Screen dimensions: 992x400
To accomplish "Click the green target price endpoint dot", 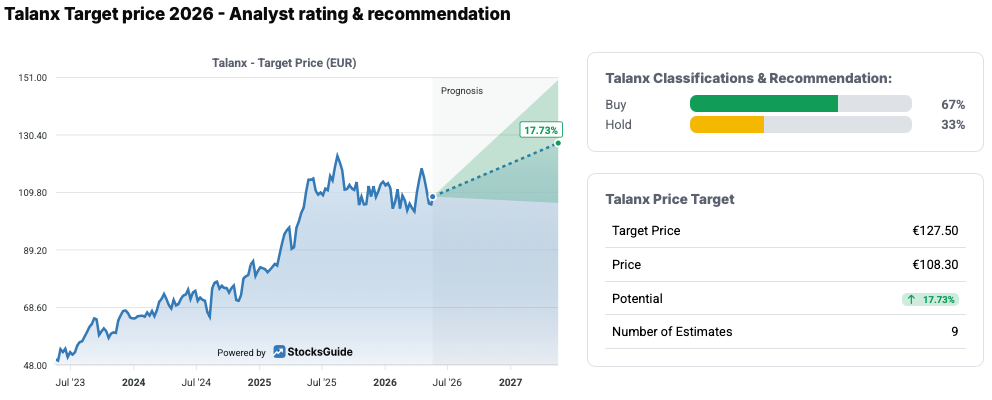I will 558,143.
